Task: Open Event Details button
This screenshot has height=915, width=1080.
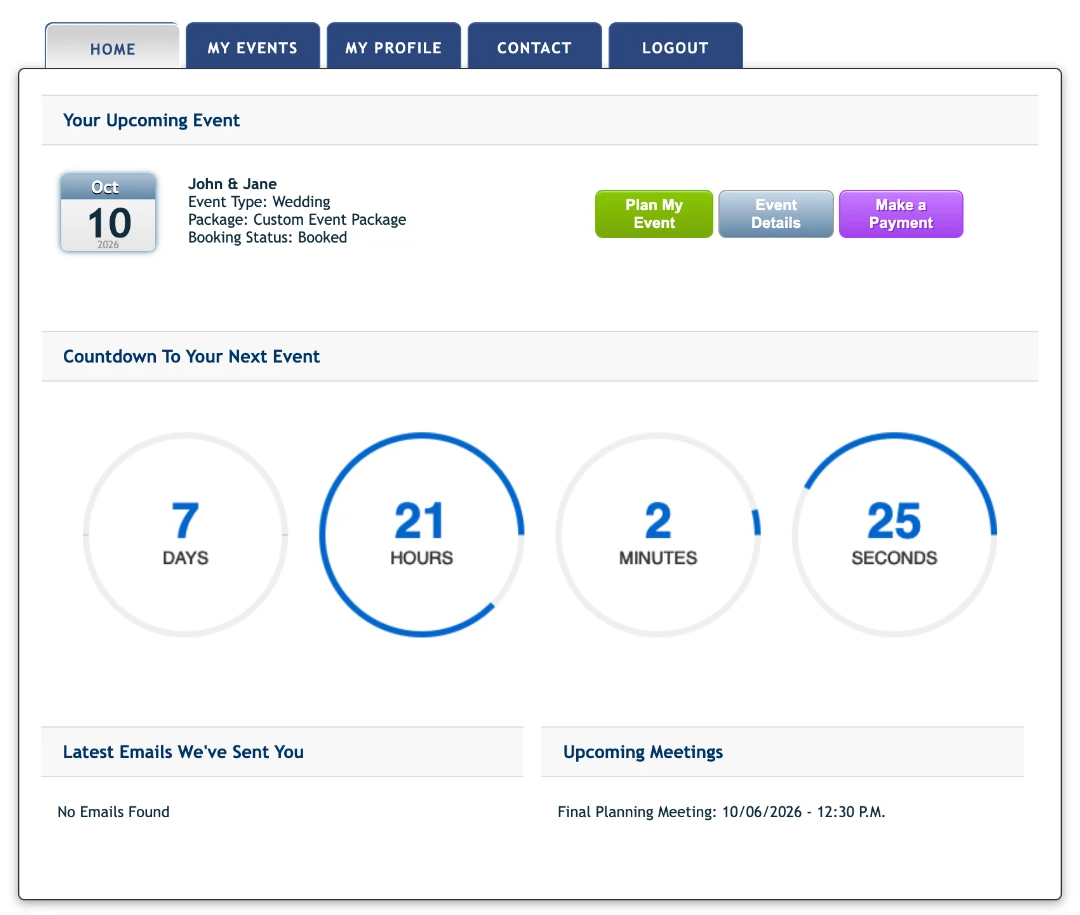Action: click(x=776, y=214)
